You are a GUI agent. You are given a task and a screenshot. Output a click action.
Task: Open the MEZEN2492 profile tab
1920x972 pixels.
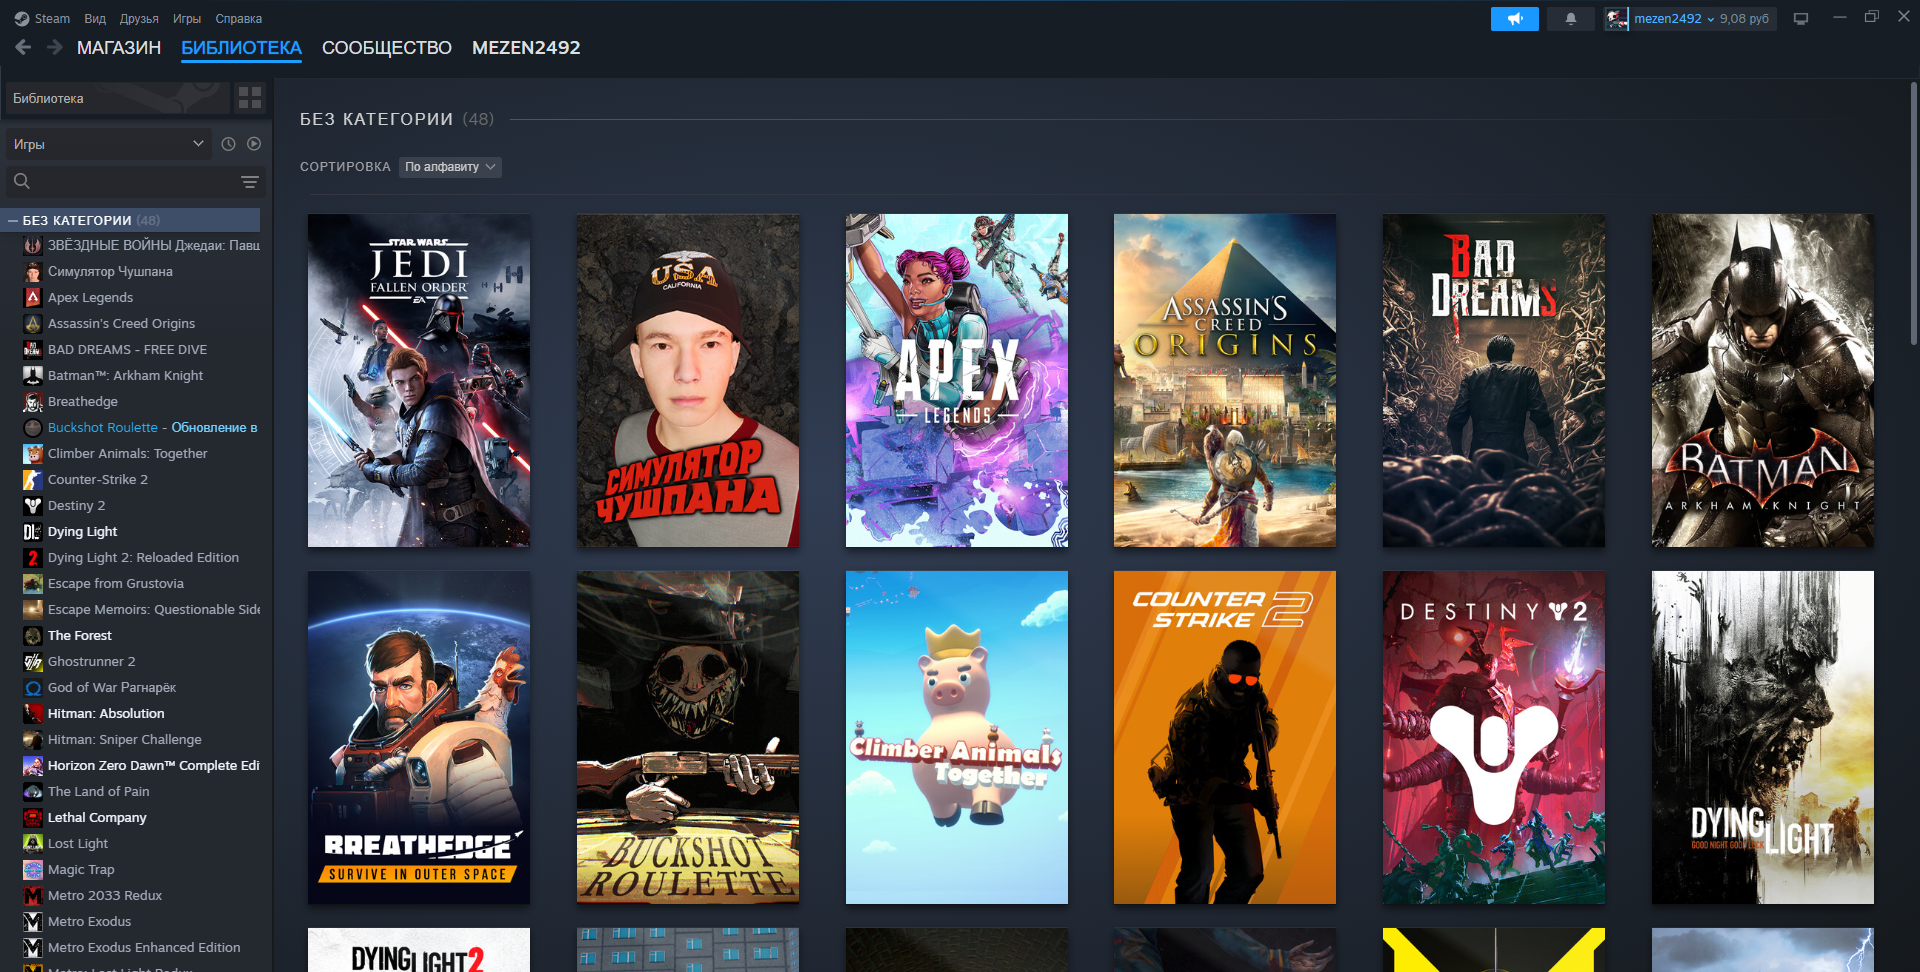tap(526, 48)
